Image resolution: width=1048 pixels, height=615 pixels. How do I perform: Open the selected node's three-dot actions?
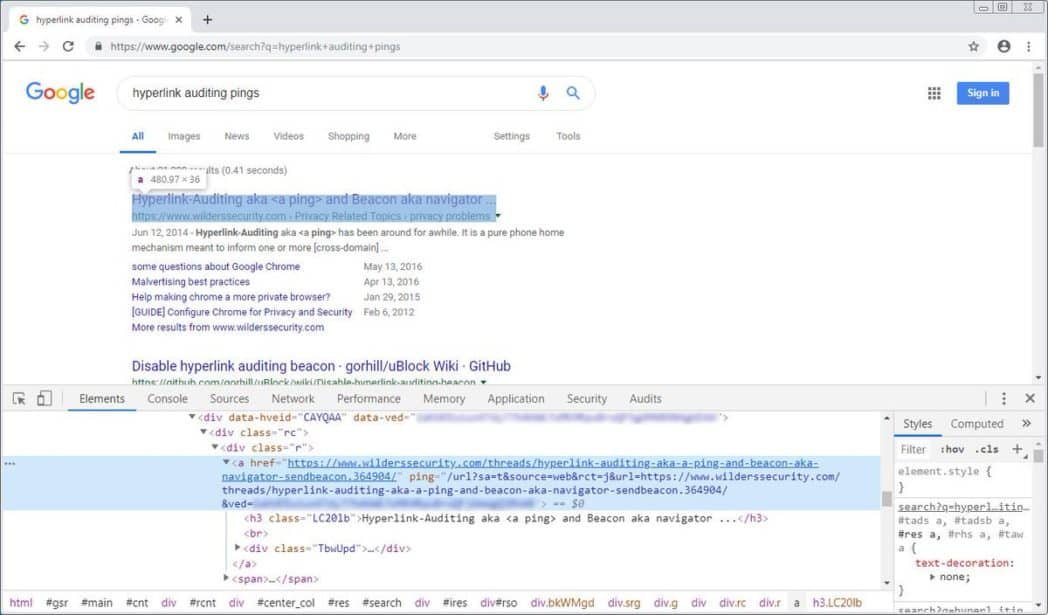[9, 463]
